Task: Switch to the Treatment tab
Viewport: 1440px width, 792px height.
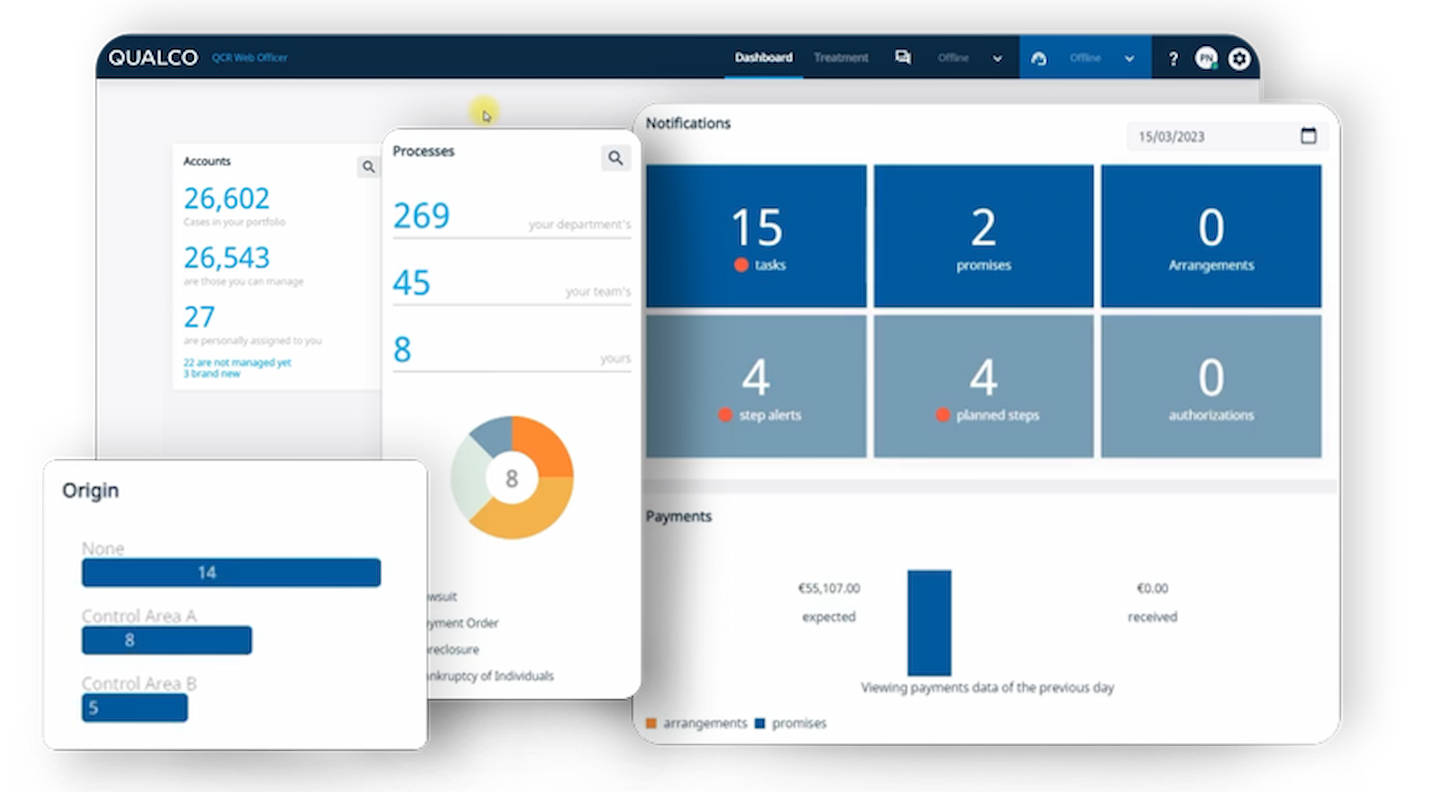Action: (x=841, y=58)
